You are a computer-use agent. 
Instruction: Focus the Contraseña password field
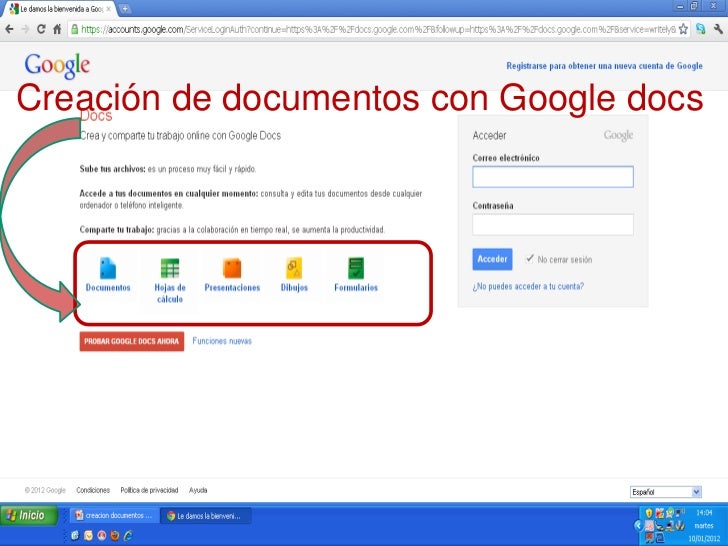click(x=552, y=225)
